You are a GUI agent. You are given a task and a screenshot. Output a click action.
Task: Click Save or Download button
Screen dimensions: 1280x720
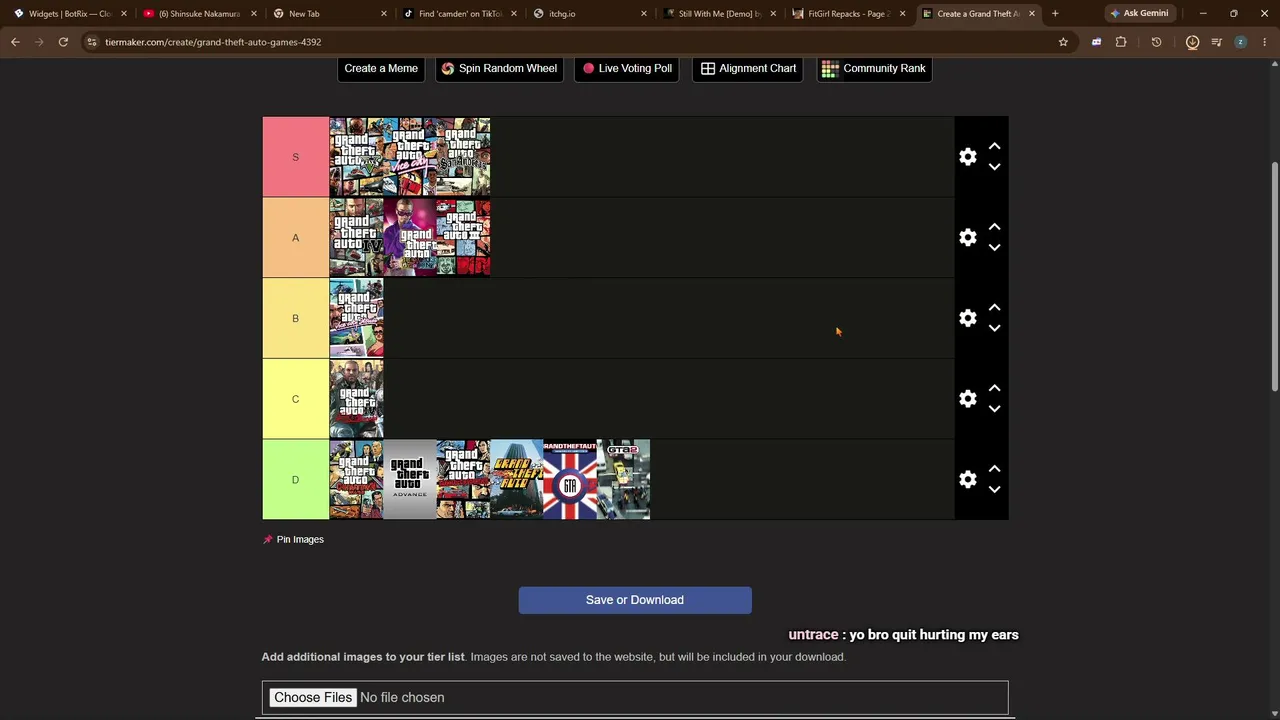635,600
